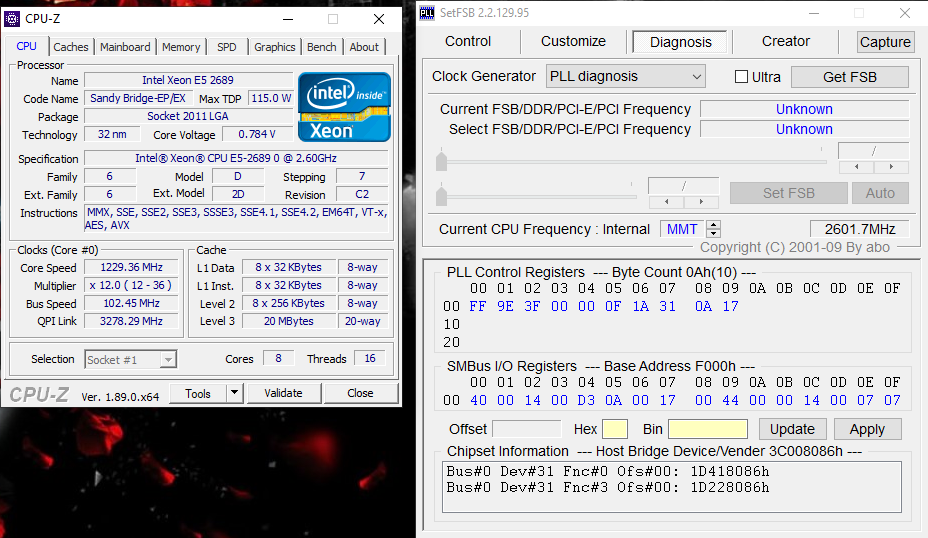Open the Creator tab in SetFSB

coord(785,41)
